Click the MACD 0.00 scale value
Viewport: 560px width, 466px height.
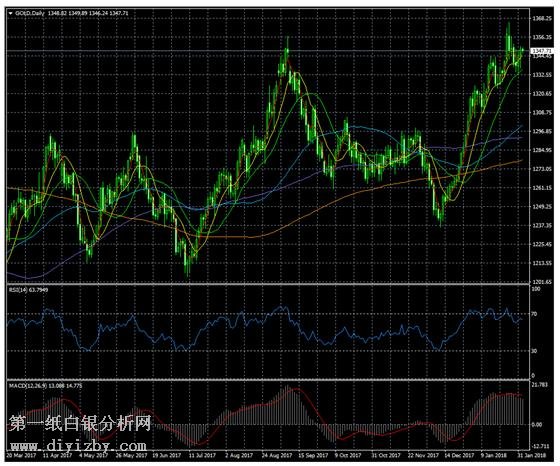pos(537,425)
